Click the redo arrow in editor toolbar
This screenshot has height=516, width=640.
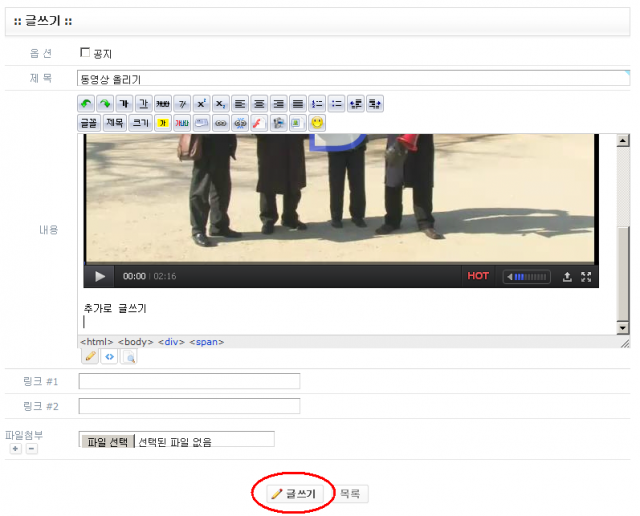coord(105,104)
